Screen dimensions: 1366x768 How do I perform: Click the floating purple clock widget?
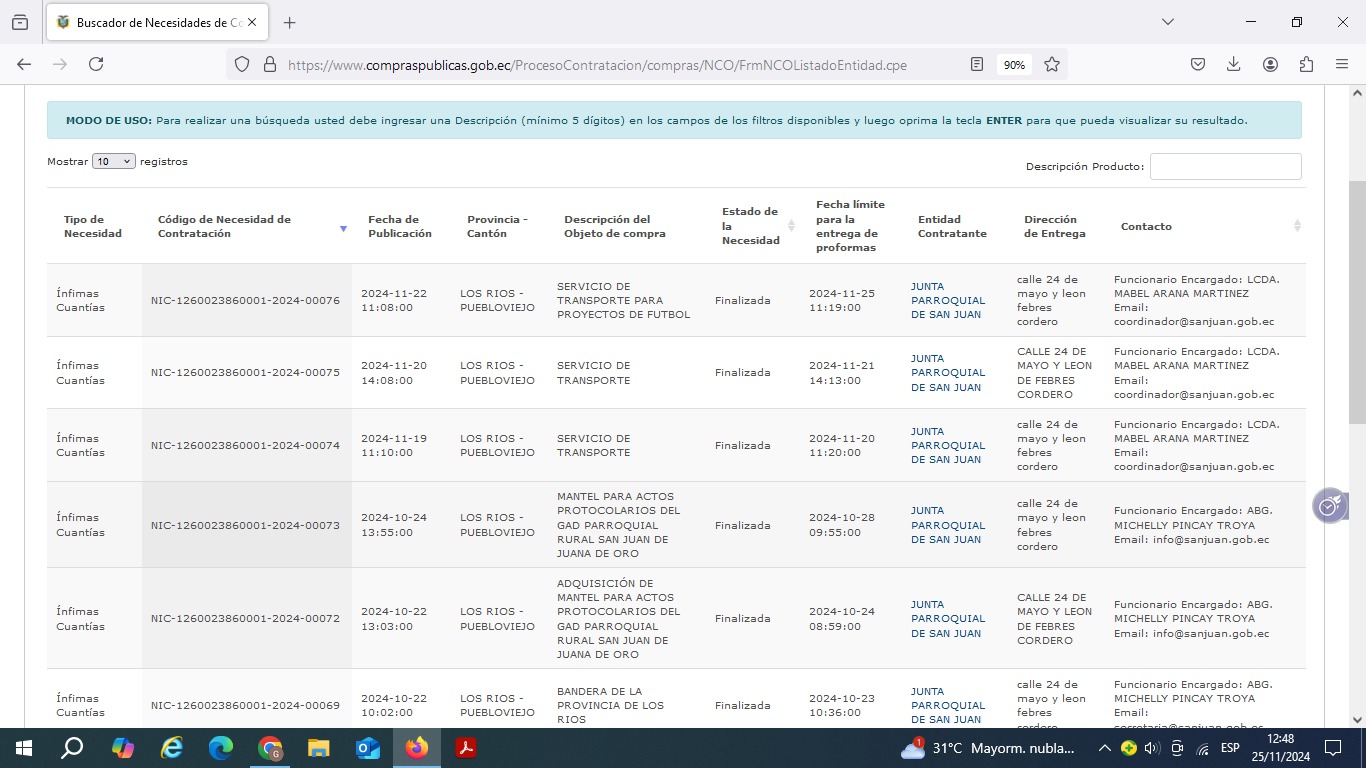point(1328,507)
